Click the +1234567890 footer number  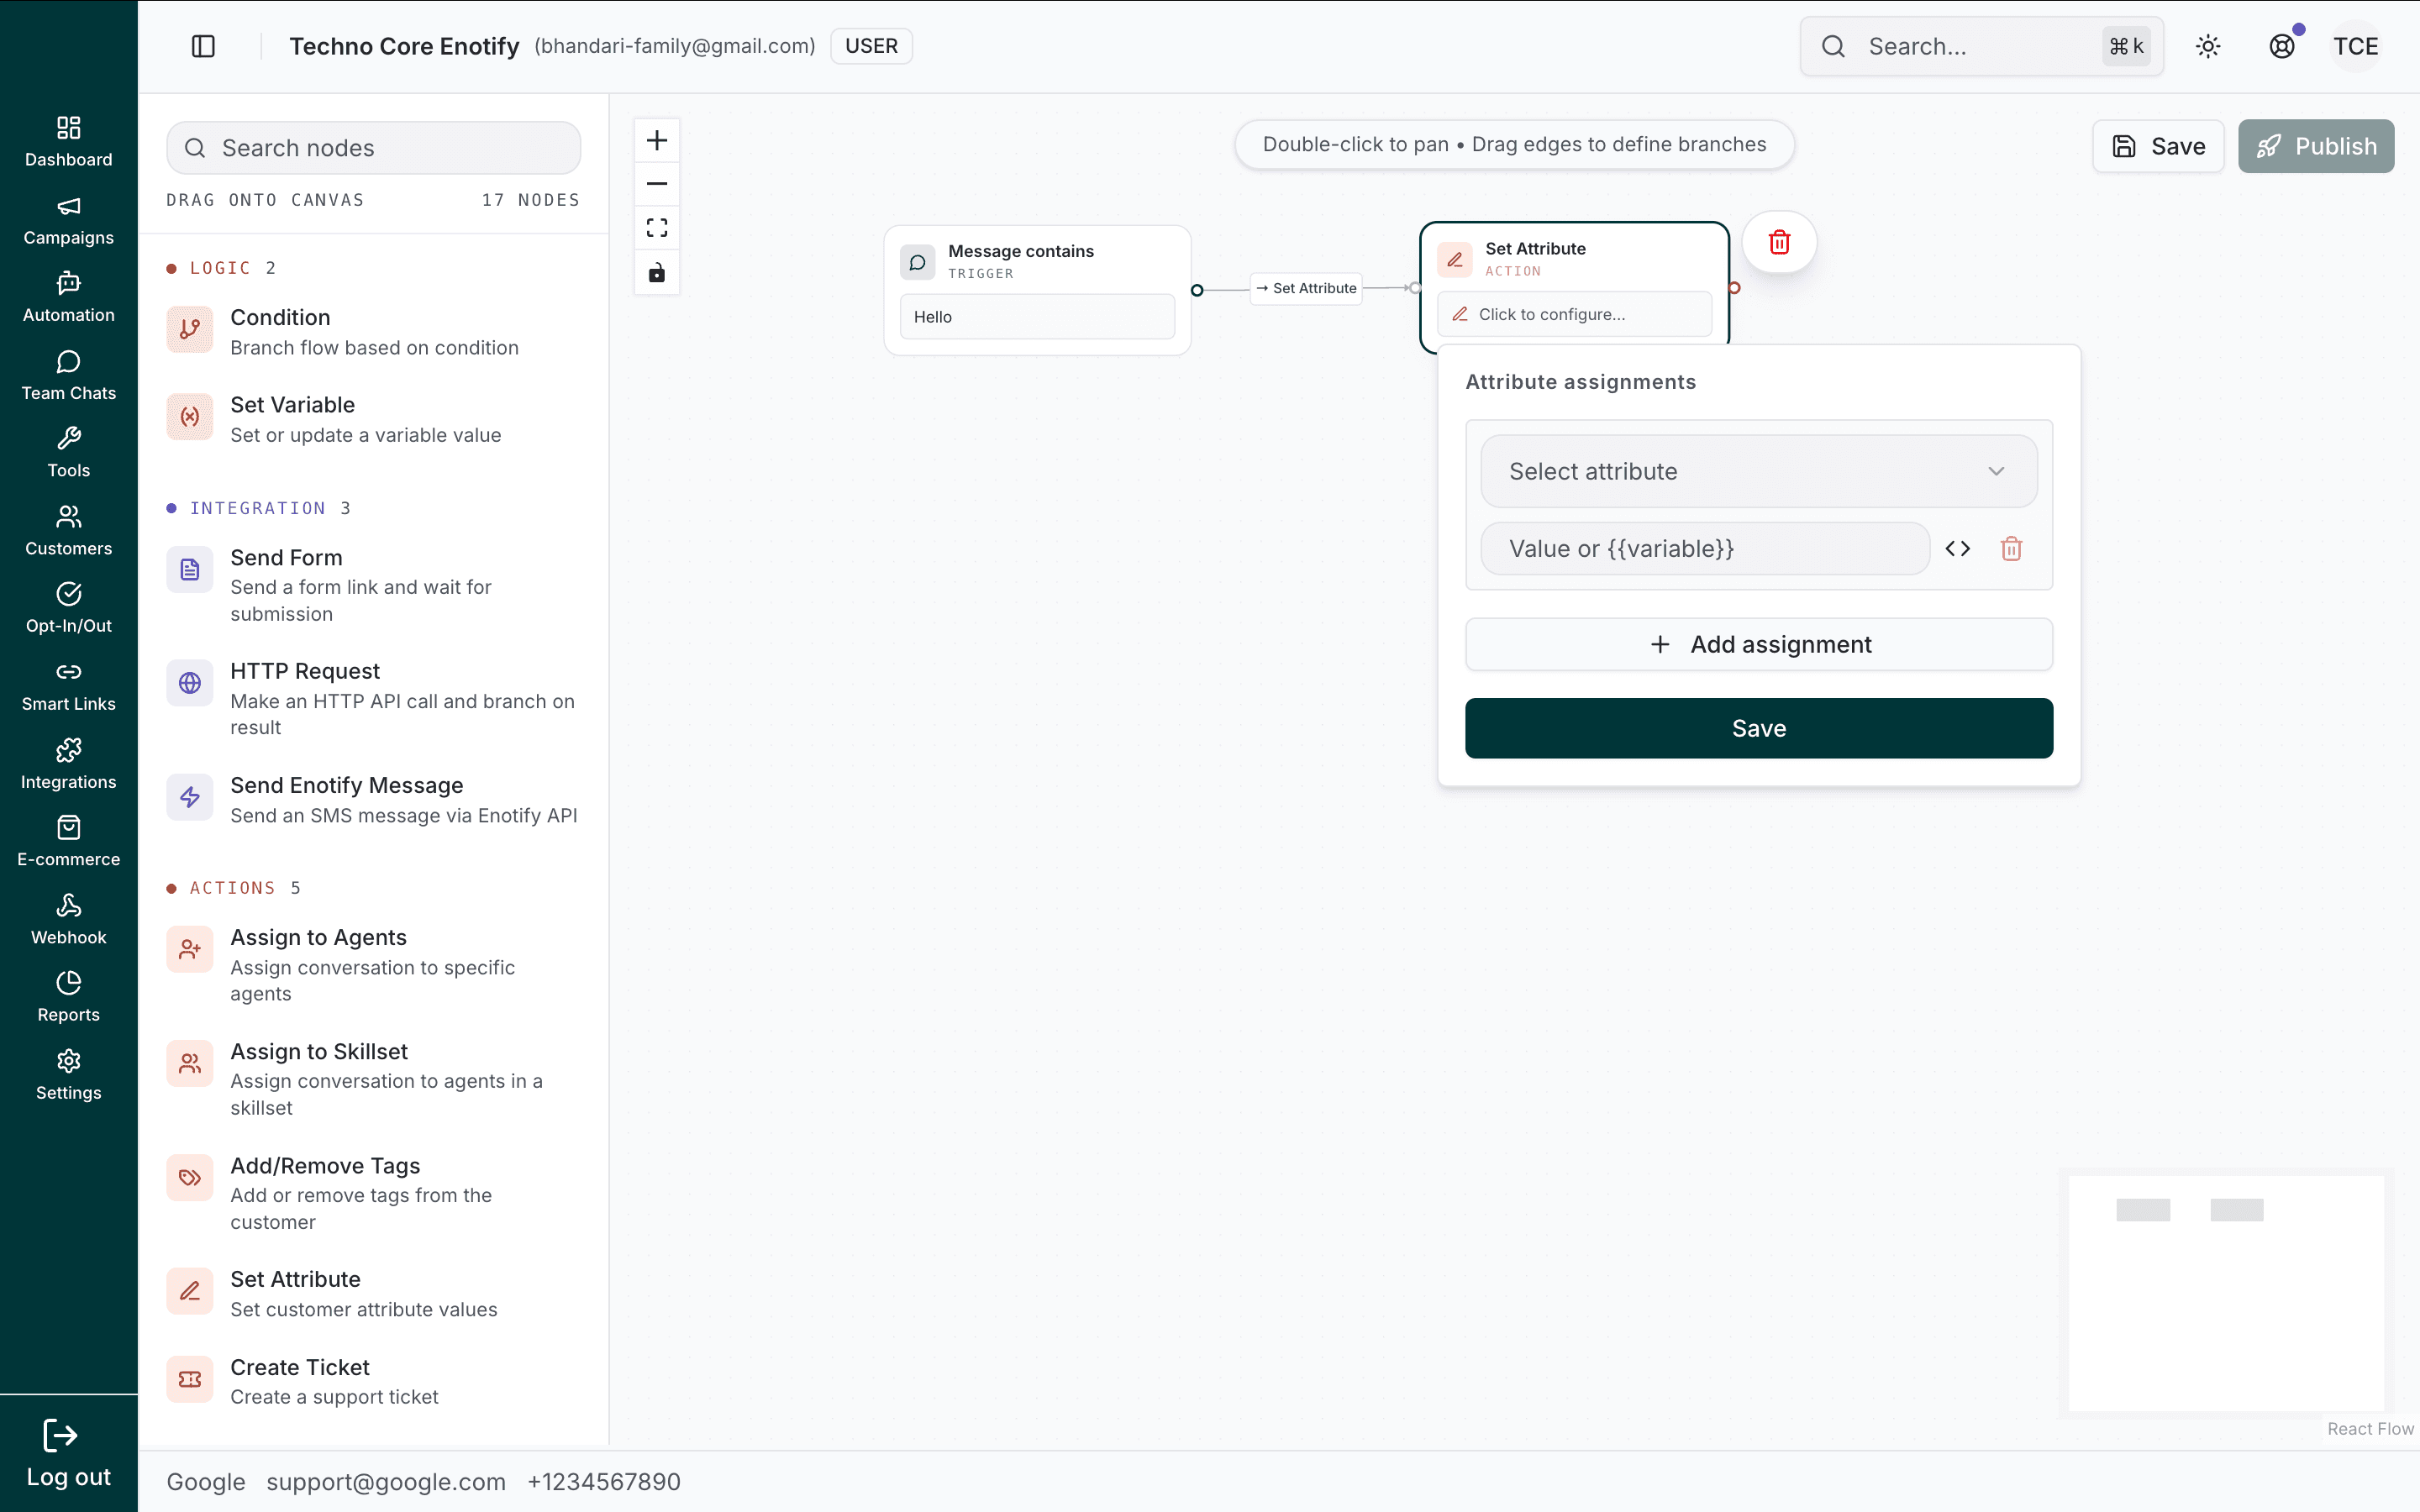pos(604,1482)
